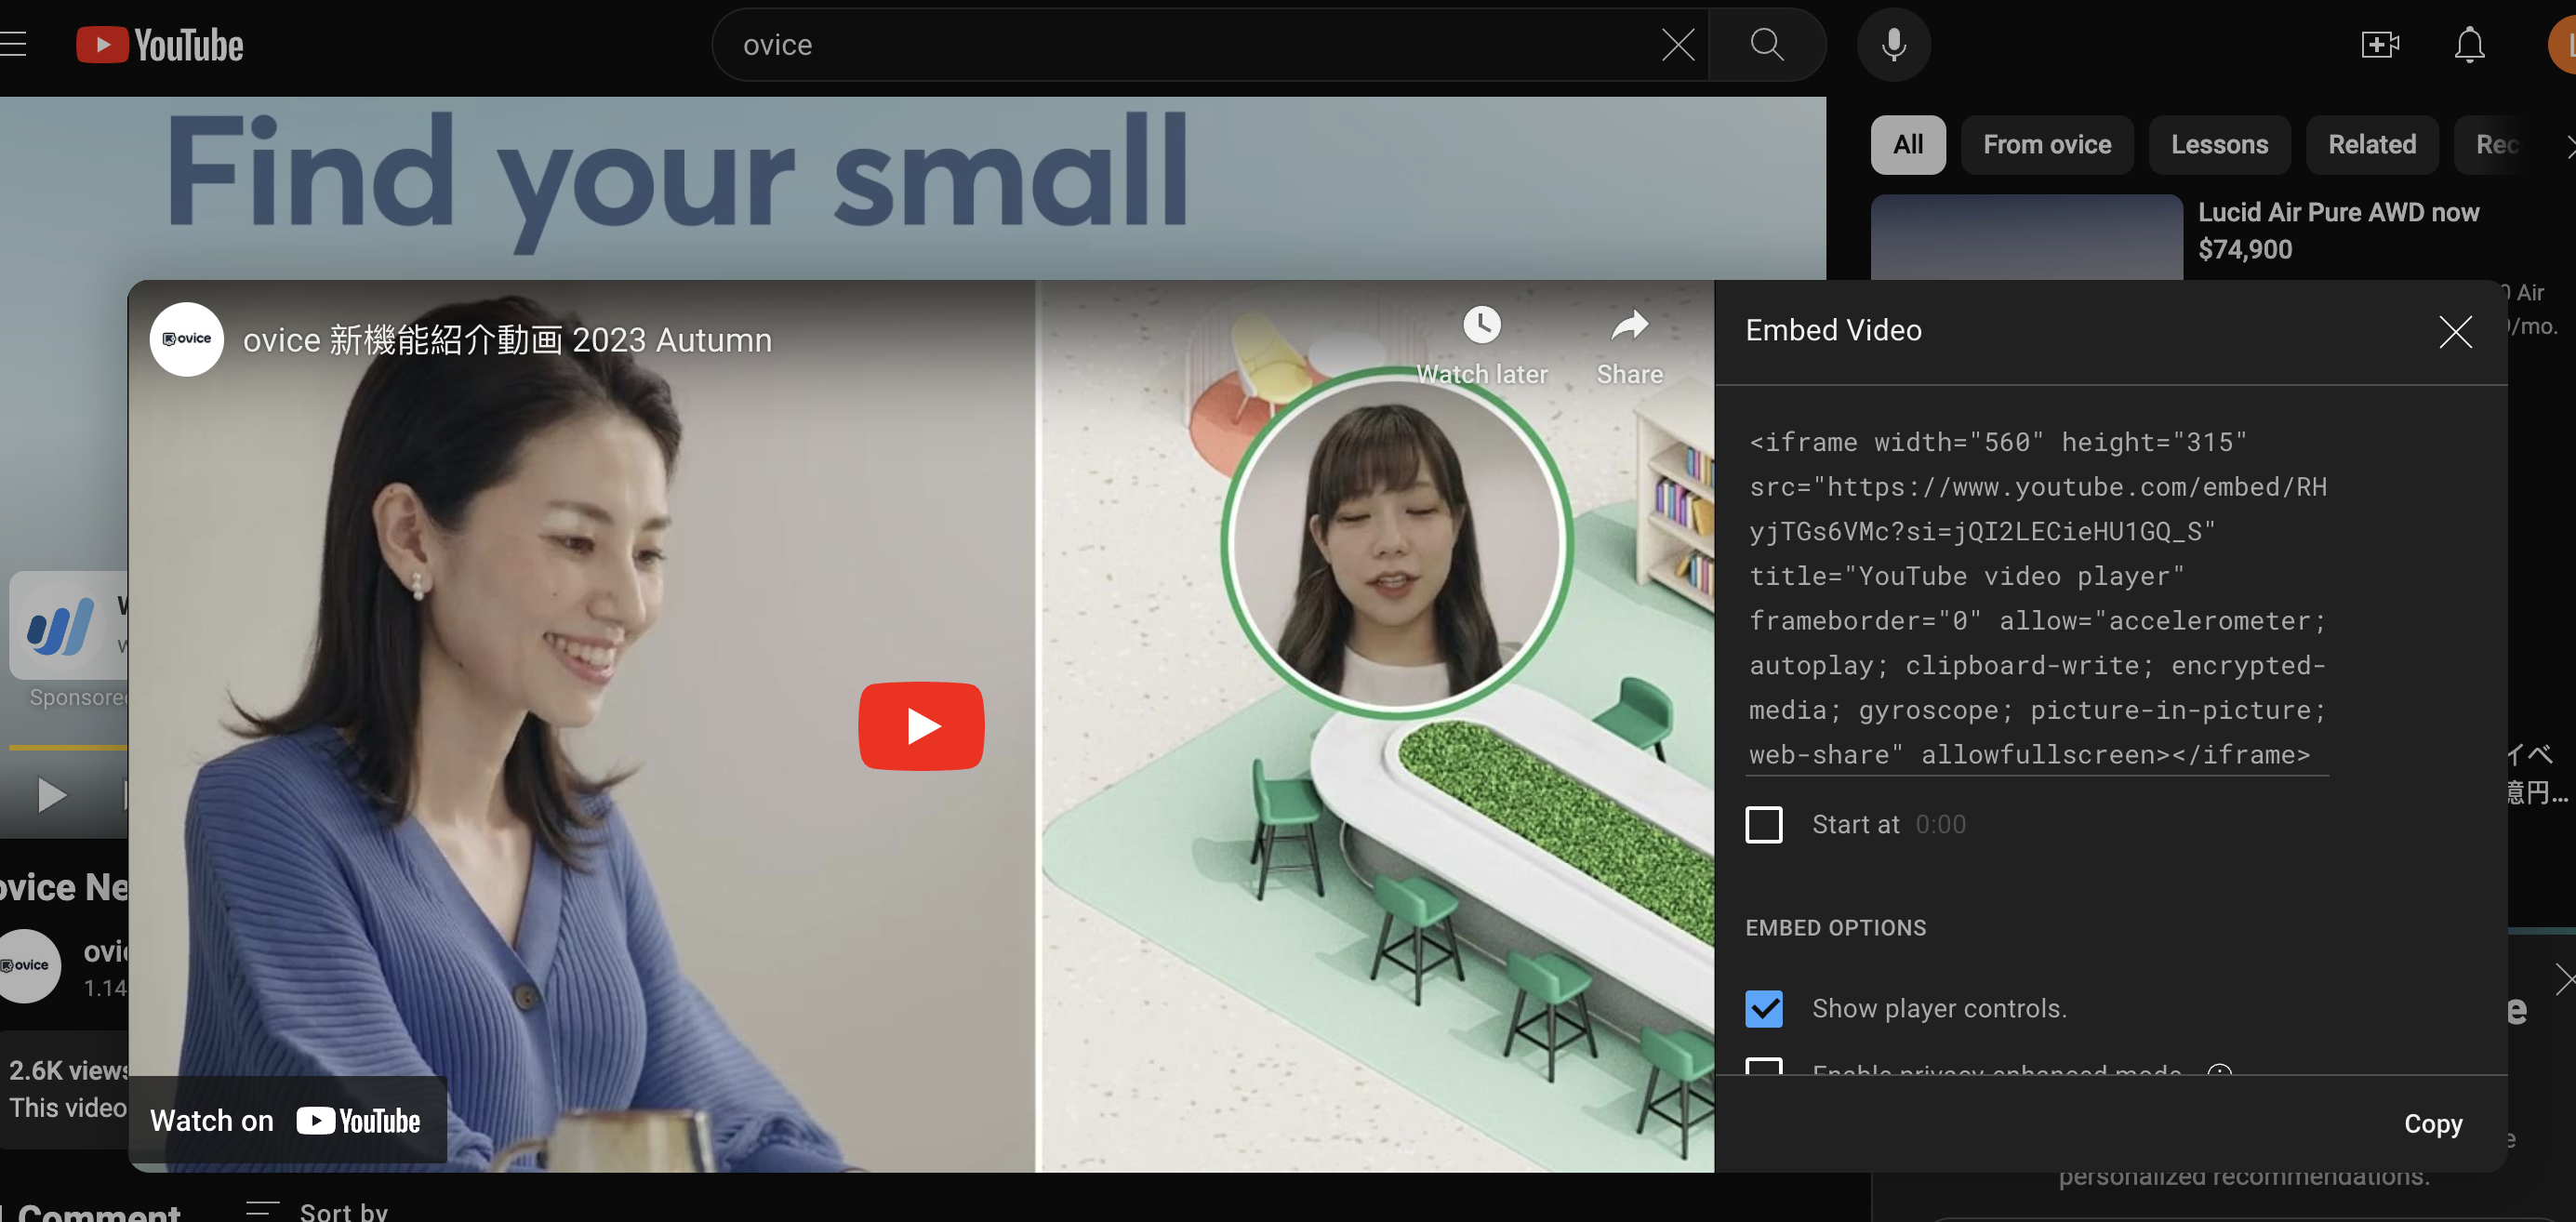Close the Embed Video dialog

(x=2454, y=332)
